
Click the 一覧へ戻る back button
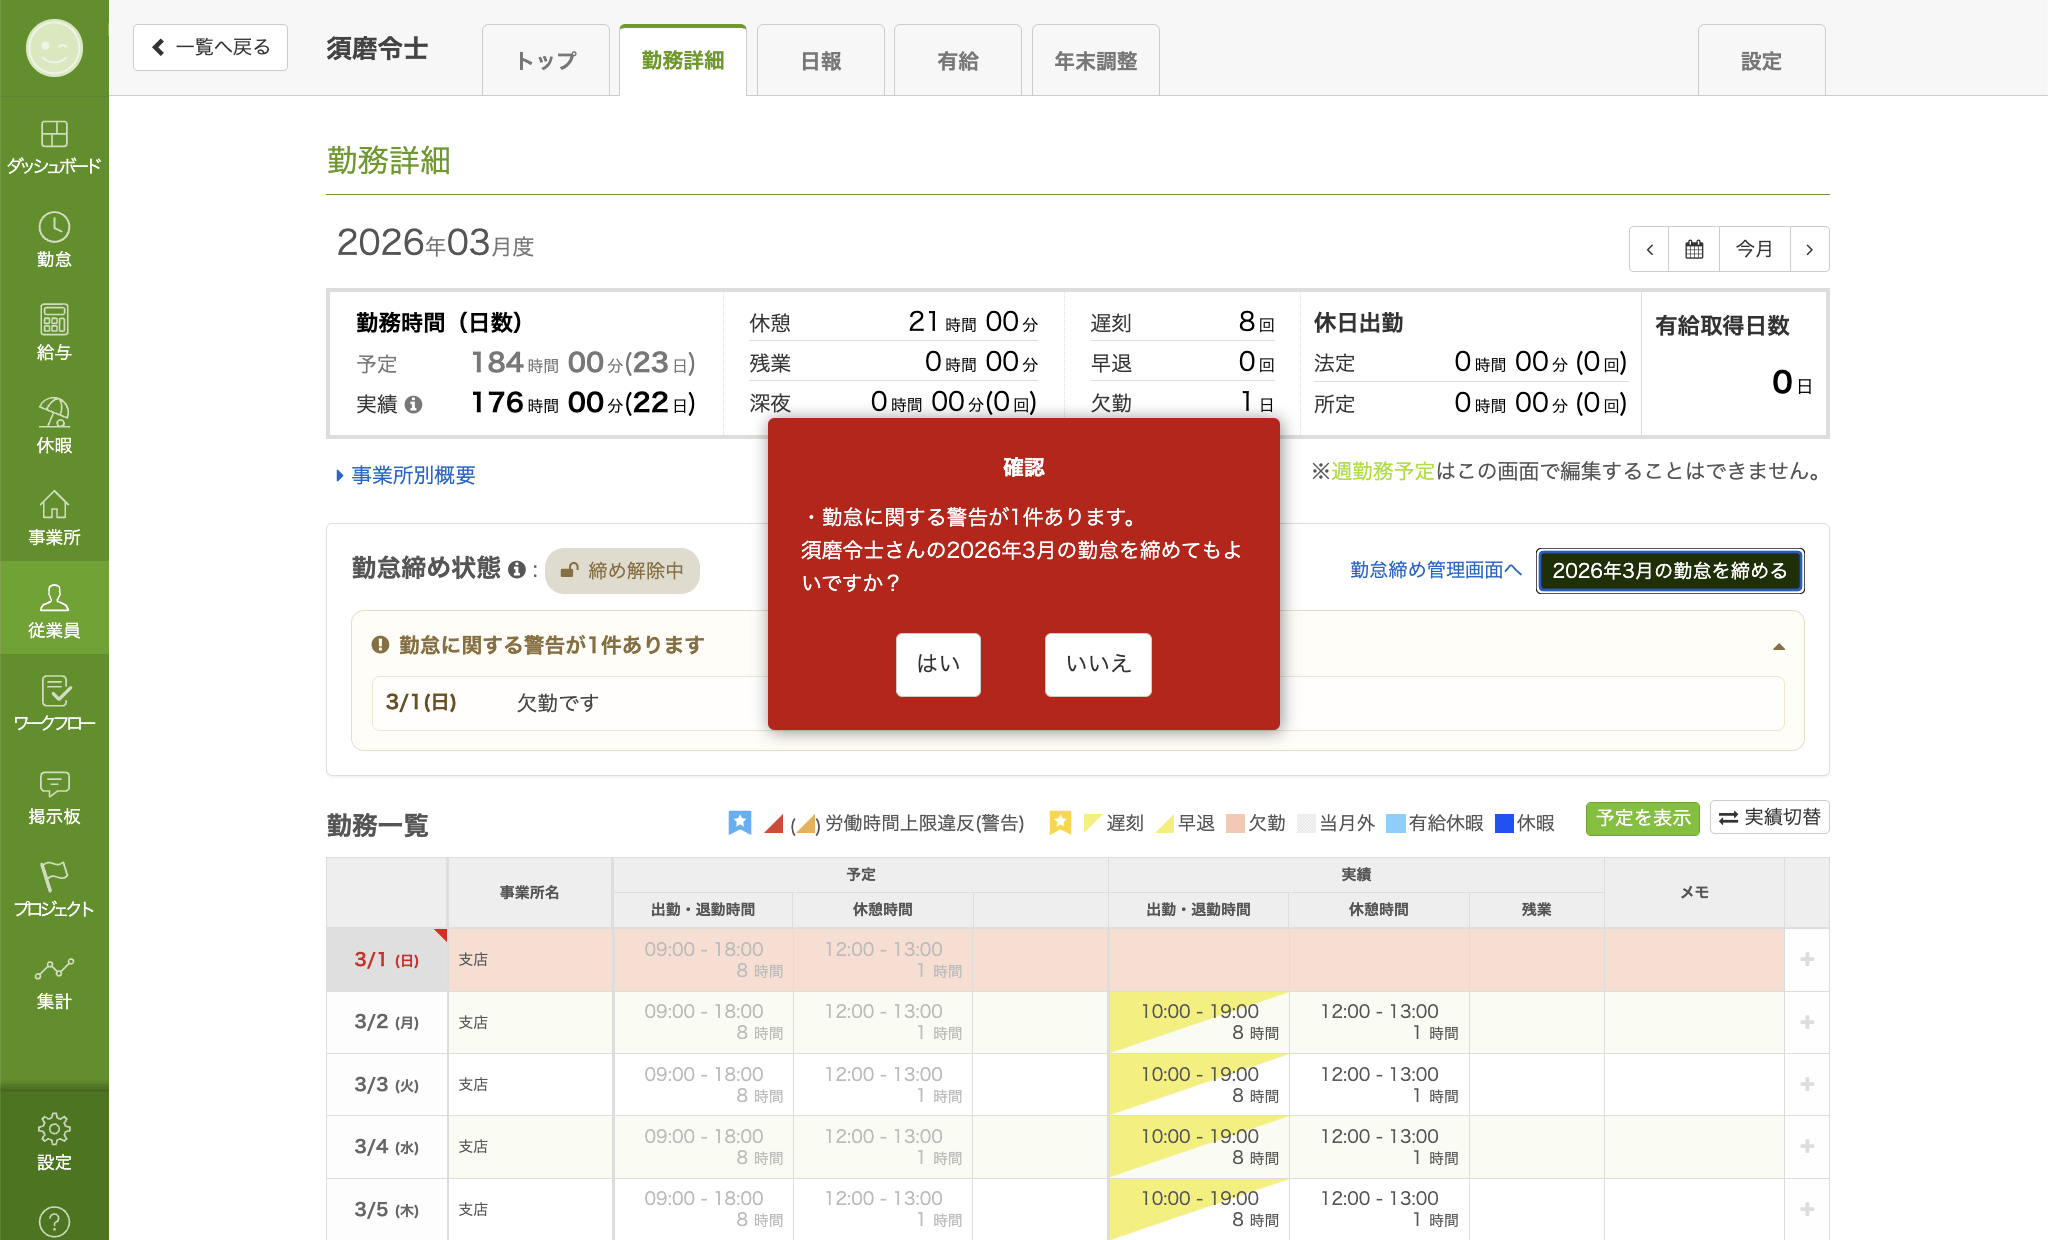[x=210, y=47]
